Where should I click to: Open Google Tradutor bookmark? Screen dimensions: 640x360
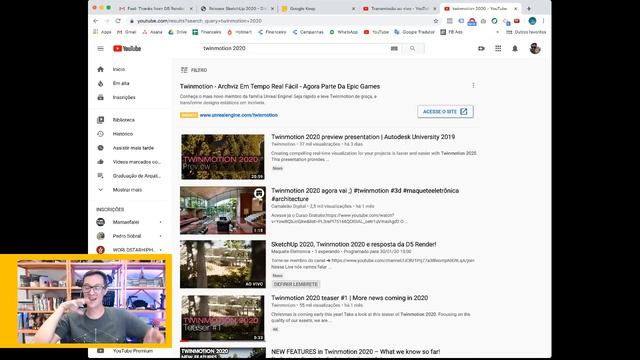coord(415,32)
